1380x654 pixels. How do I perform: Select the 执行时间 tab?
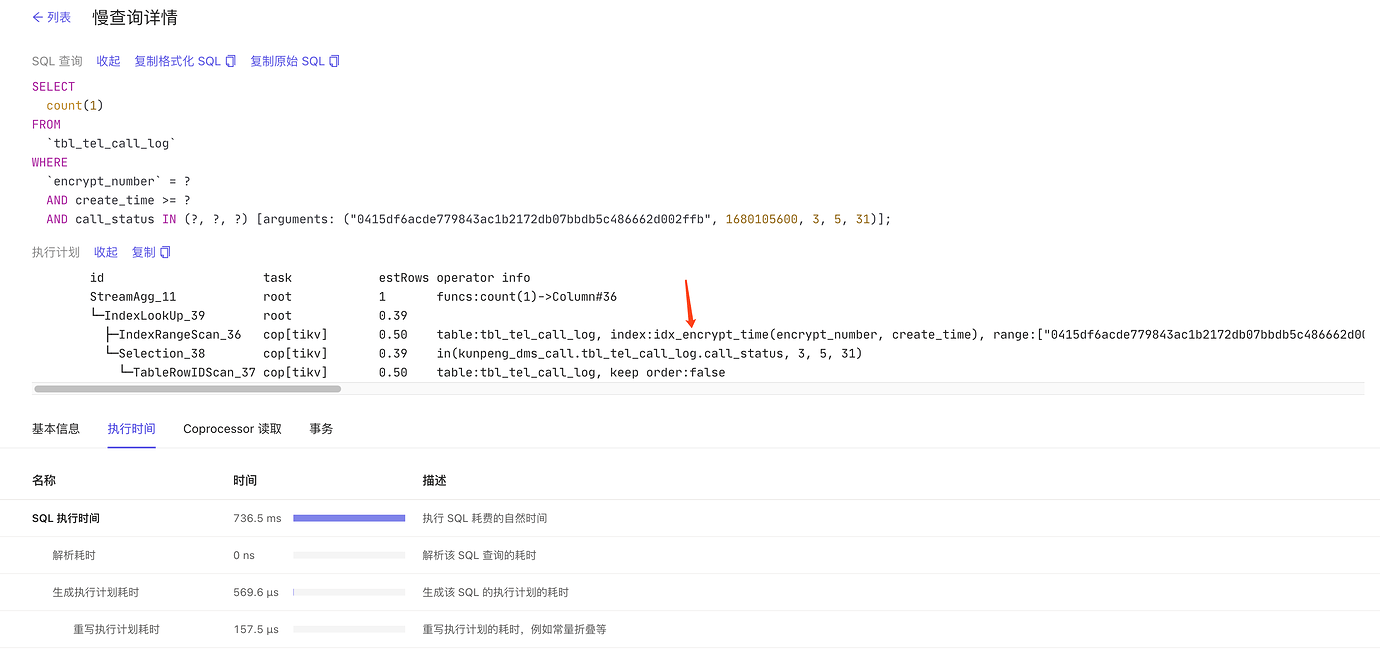131,428
